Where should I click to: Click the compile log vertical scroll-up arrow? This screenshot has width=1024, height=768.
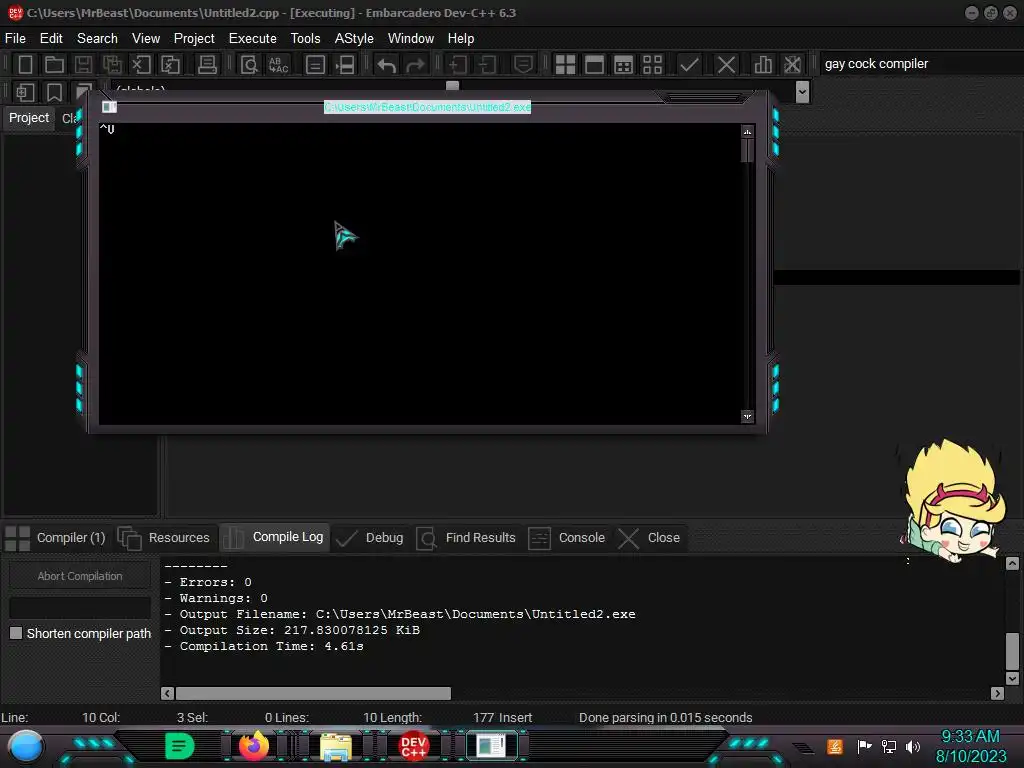click(x=1012, y=564)
